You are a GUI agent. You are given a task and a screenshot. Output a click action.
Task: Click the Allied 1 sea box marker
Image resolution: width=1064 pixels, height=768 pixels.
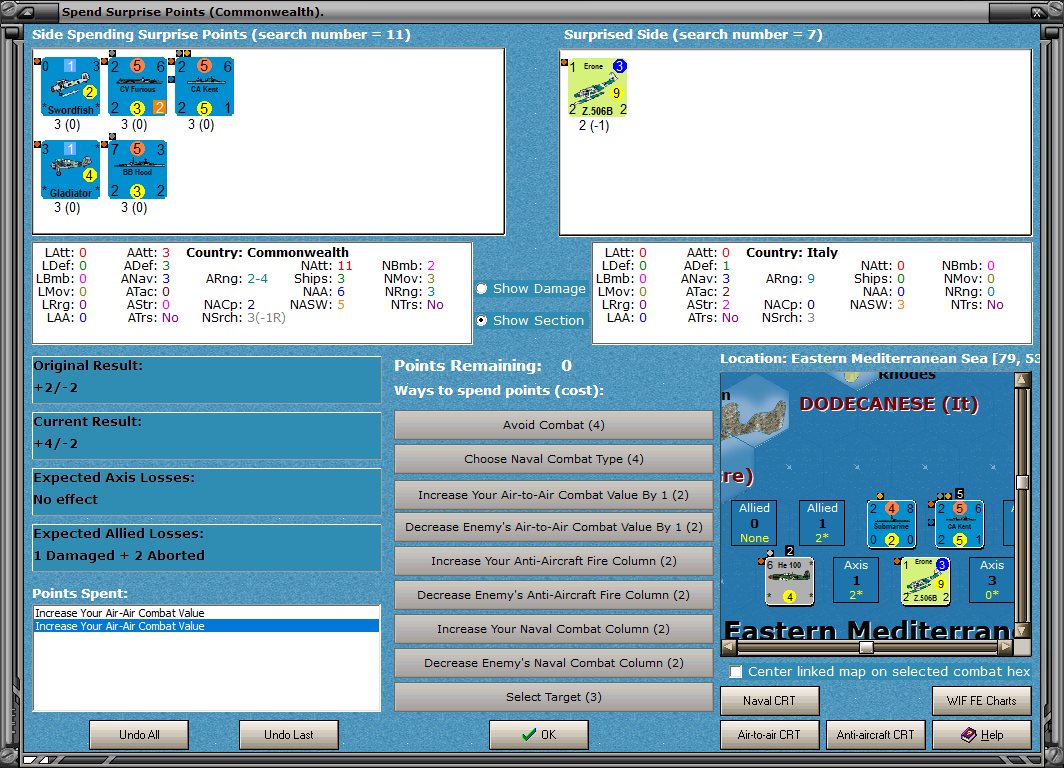pos(822,522)
